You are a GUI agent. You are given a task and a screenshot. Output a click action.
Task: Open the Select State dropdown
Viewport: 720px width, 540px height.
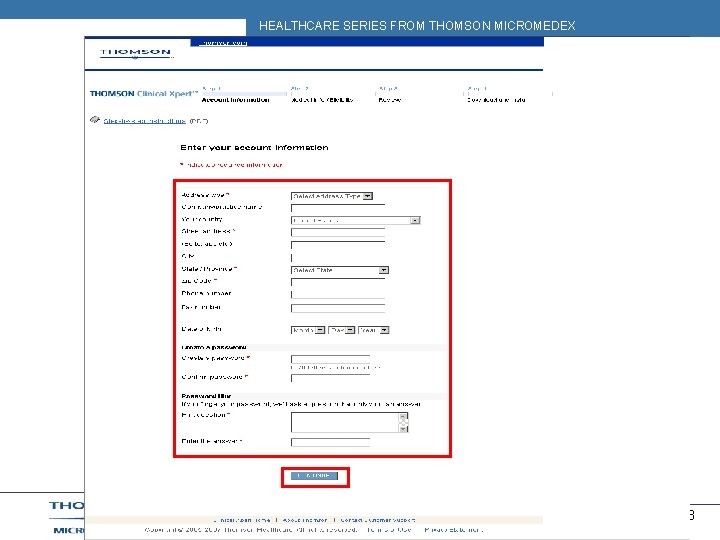(340, 270)
